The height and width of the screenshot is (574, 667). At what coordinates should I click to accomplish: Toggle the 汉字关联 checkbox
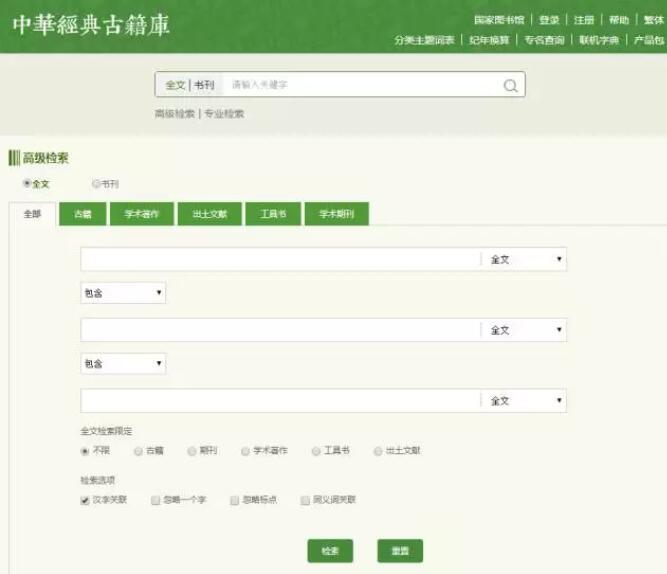click(85, 500)
